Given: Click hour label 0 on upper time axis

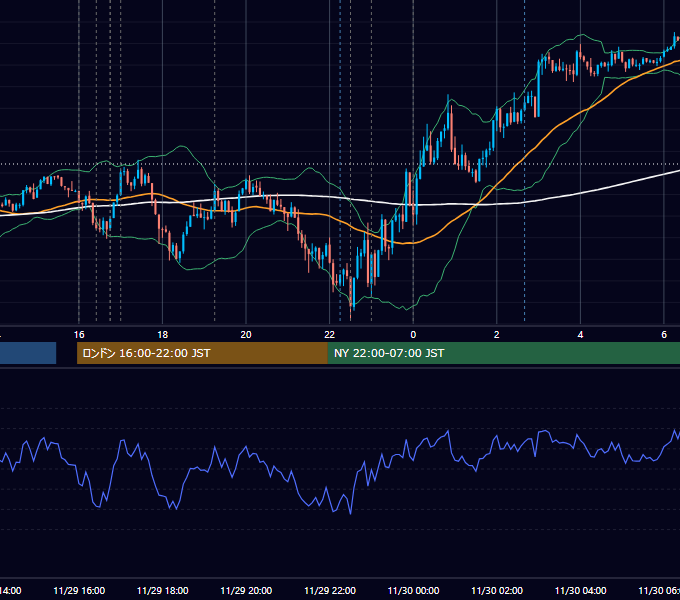Looking at the screenshot, I should 413,335.
